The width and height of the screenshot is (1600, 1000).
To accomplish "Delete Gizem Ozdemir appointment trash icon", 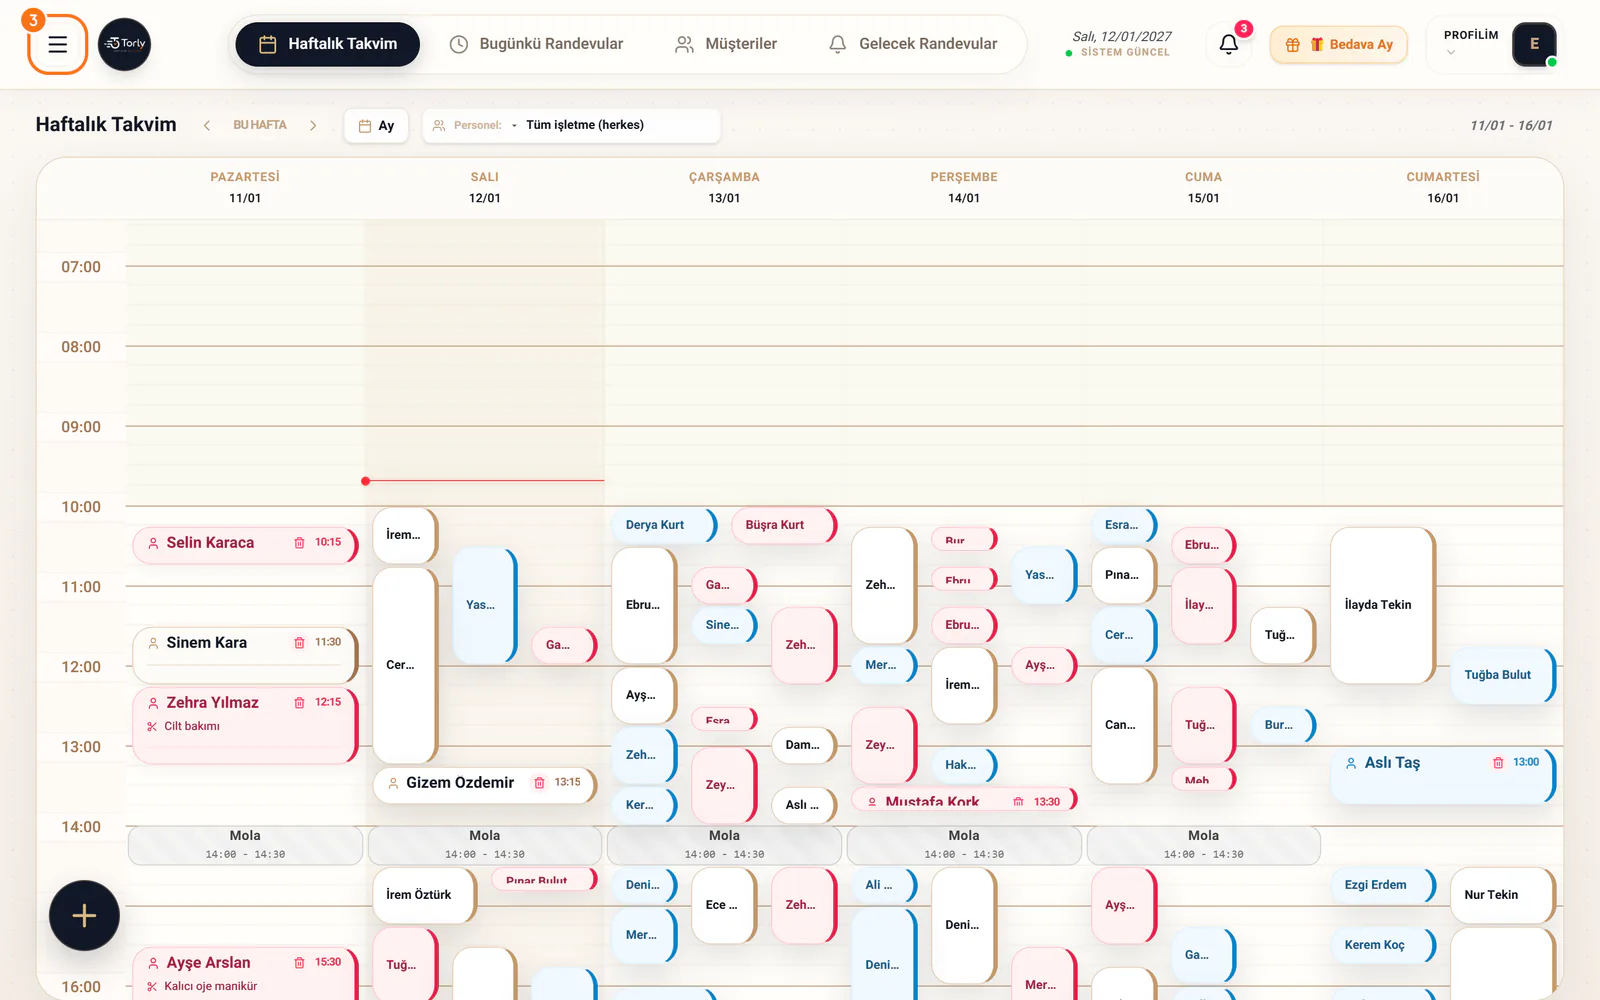I will (x=539, y=783).
